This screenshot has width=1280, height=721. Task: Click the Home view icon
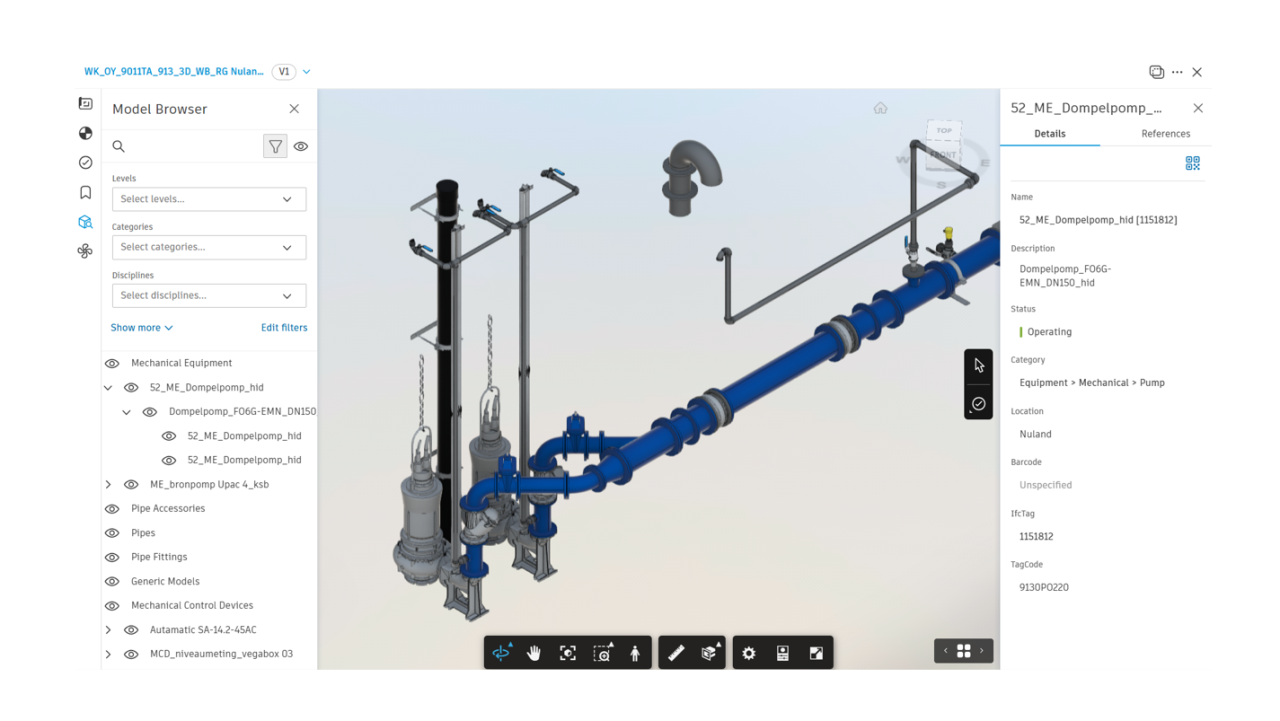coord(880,108)
